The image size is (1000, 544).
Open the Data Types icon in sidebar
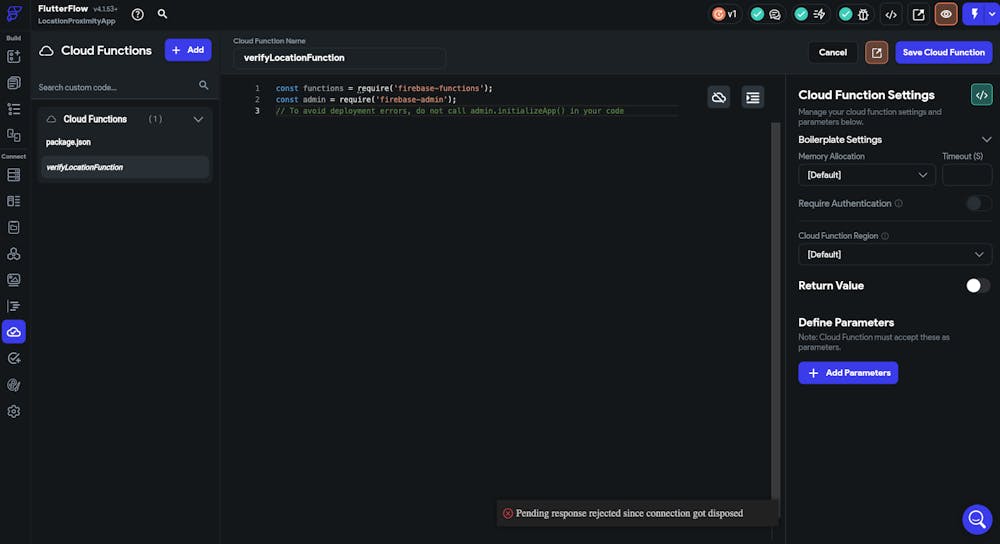click(13, 201)
